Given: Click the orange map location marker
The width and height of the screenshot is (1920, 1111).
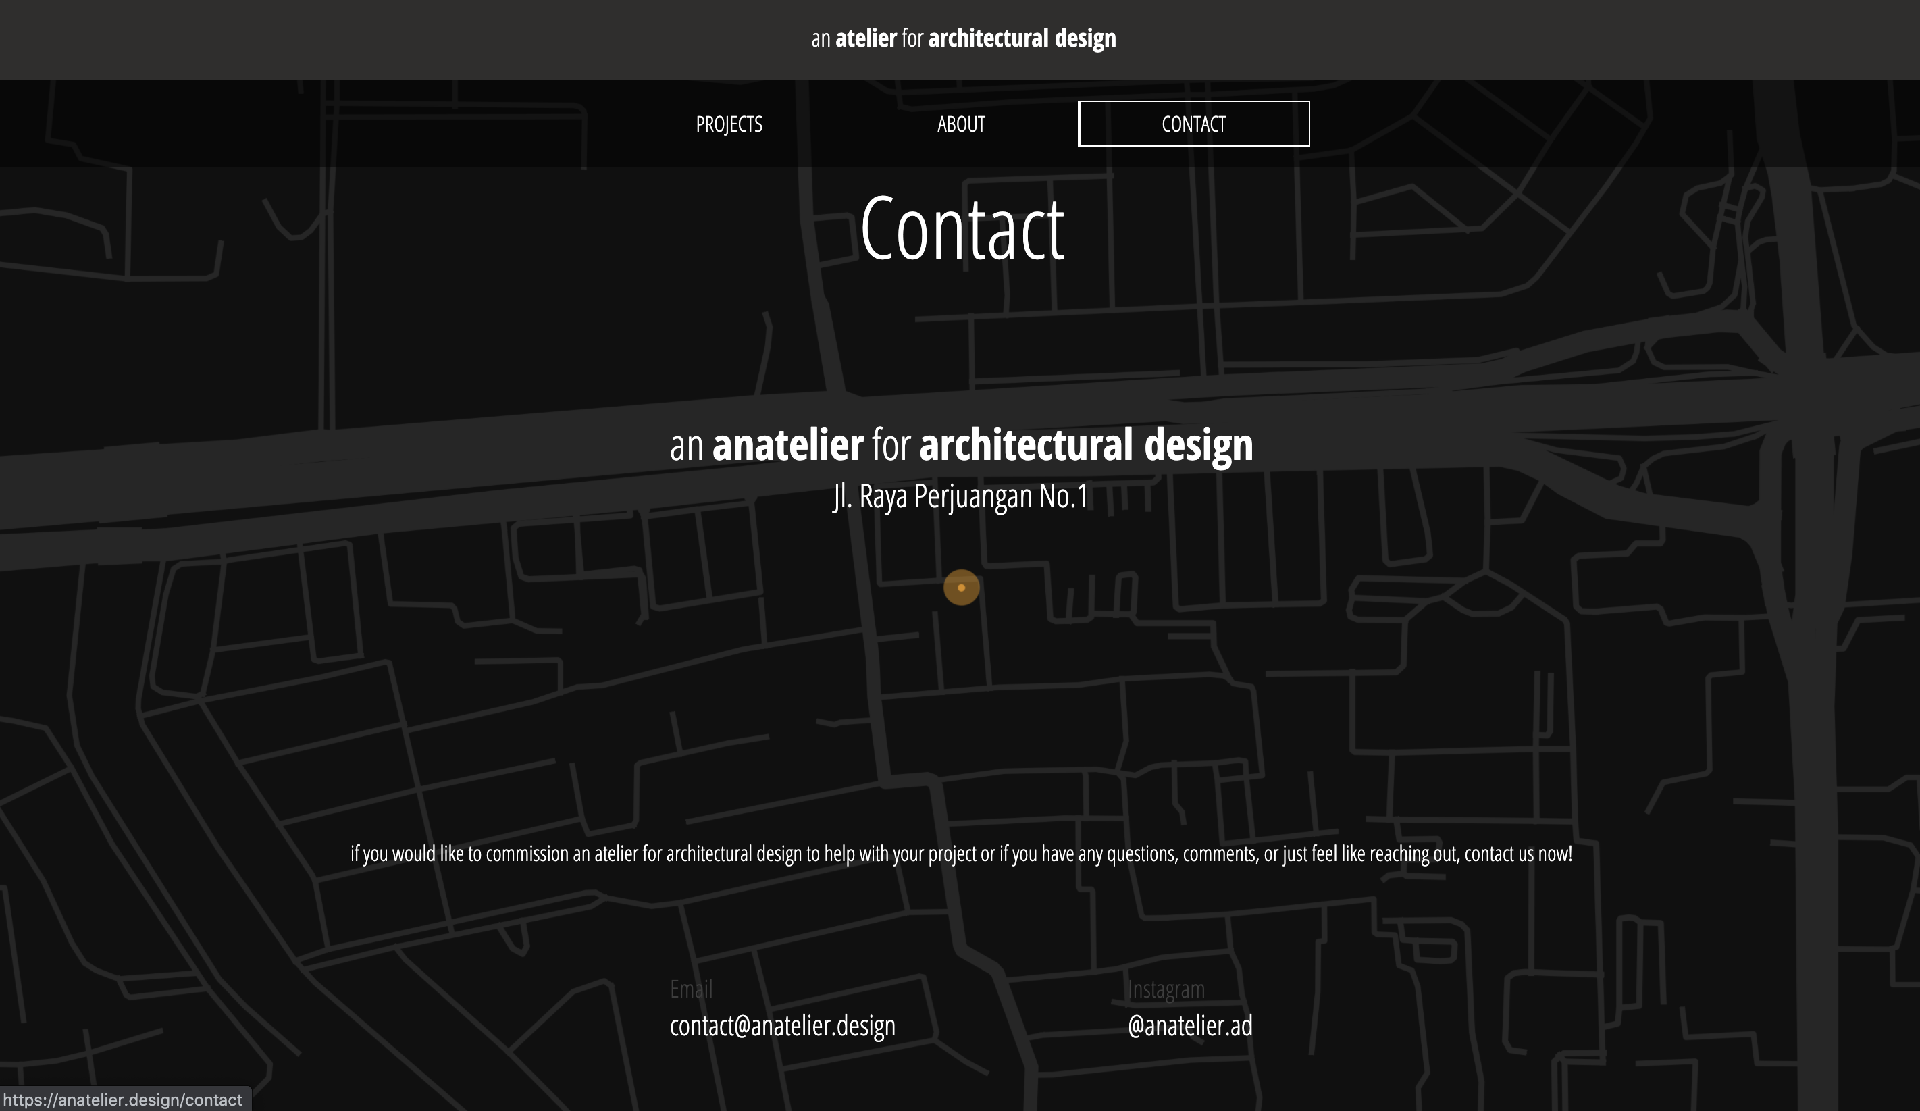Looking at the screenshot, I should (x=960, y=588).
